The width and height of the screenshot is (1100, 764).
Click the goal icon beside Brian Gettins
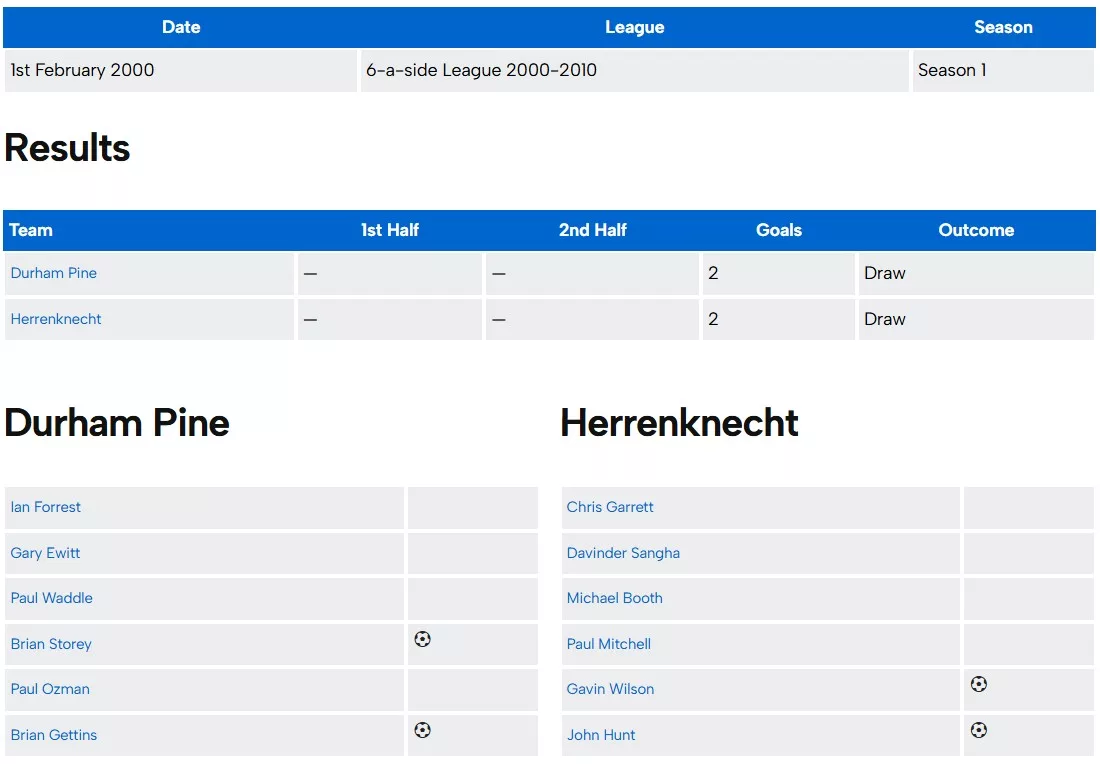coord(422,731)
